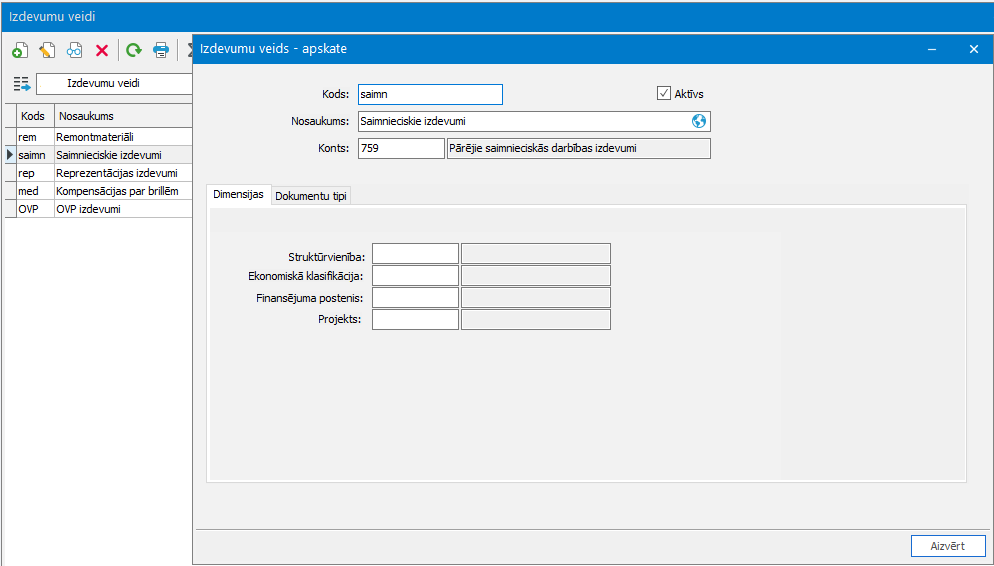This screenshot has width=994, height=566.
Task: Click the Ekonomiskā klasifikācija description box
Action: (536, 276)
